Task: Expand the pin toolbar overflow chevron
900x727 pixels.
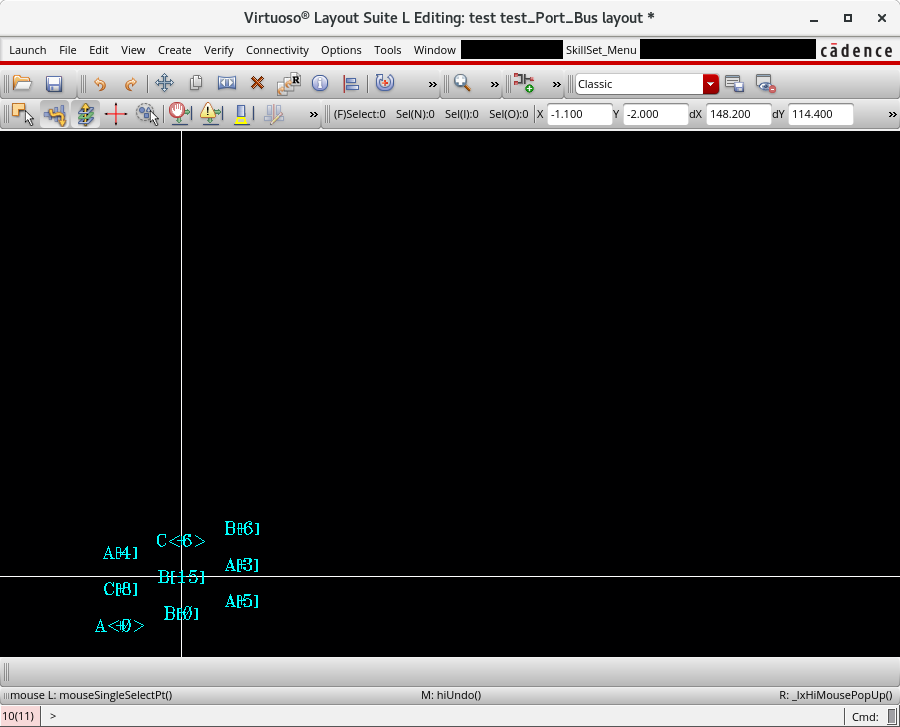Action: click(x=557, y=84)
